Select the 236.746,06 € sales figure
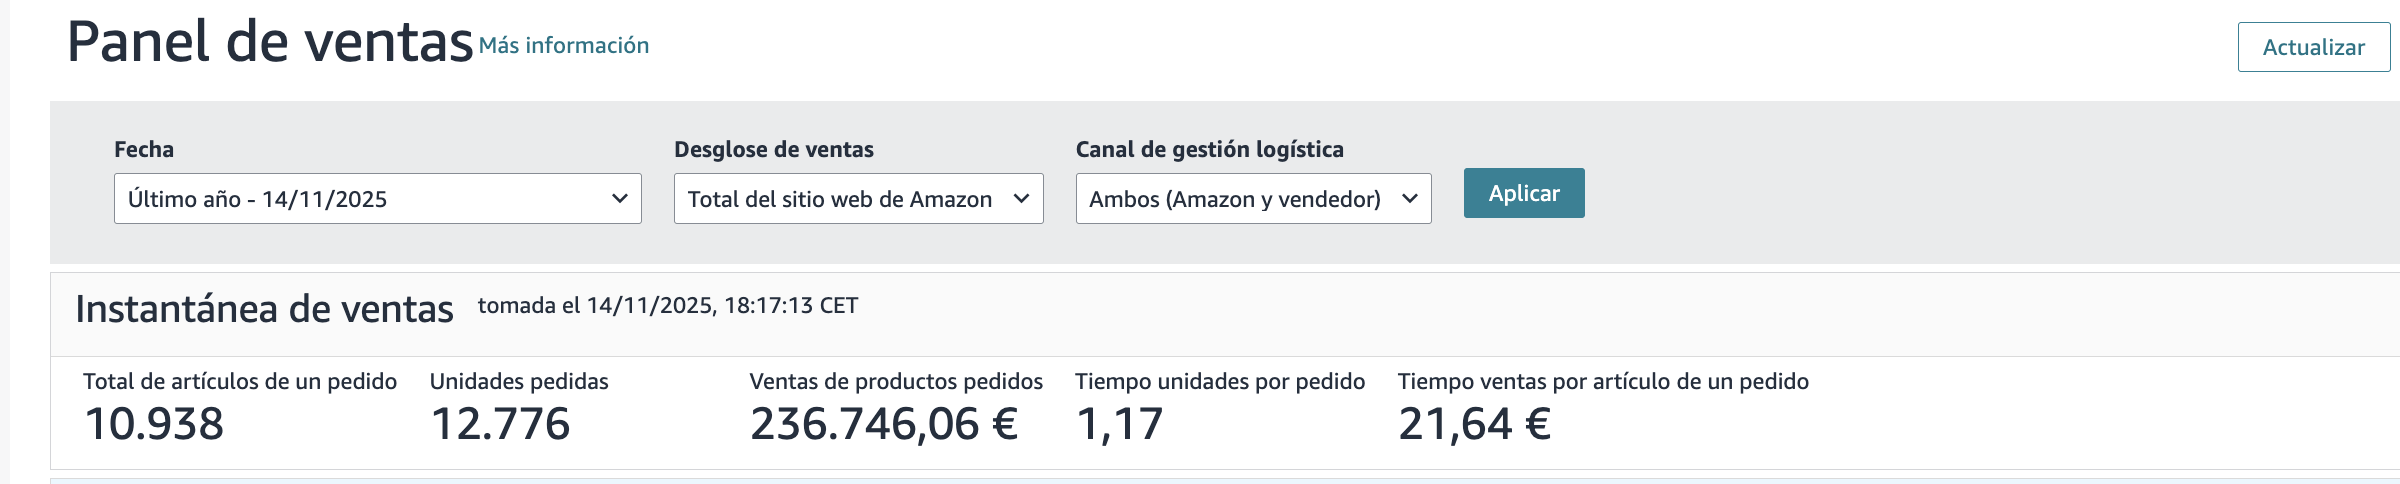This screenshot has width=2400, height=484. [884, 424]
